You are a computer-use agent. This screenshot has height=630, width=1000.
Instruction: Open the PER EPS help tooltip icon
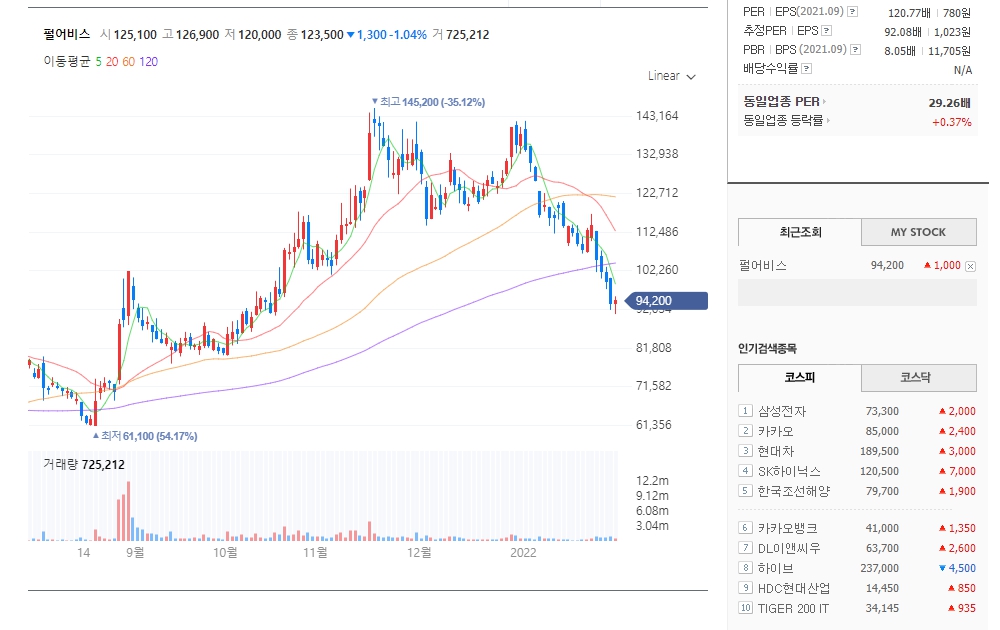point(853,11)
